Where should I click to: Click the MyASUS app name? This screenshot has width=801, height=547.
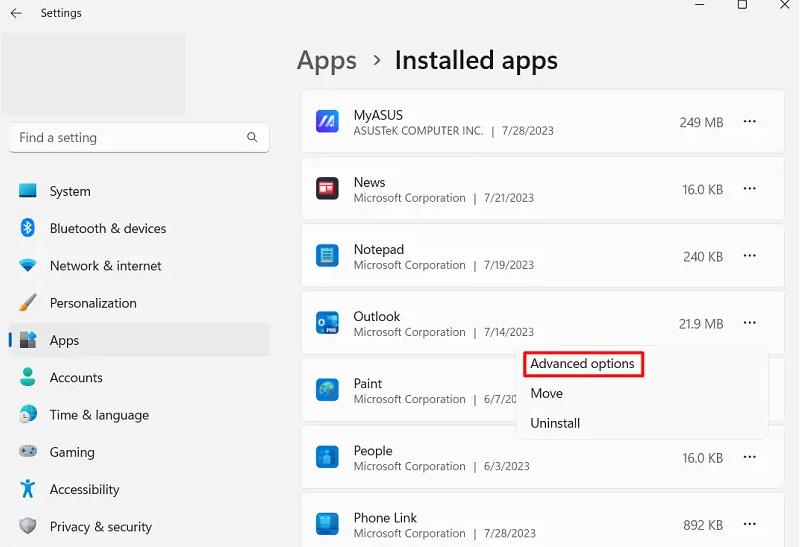pyautogui.click(x=378, y=115)
